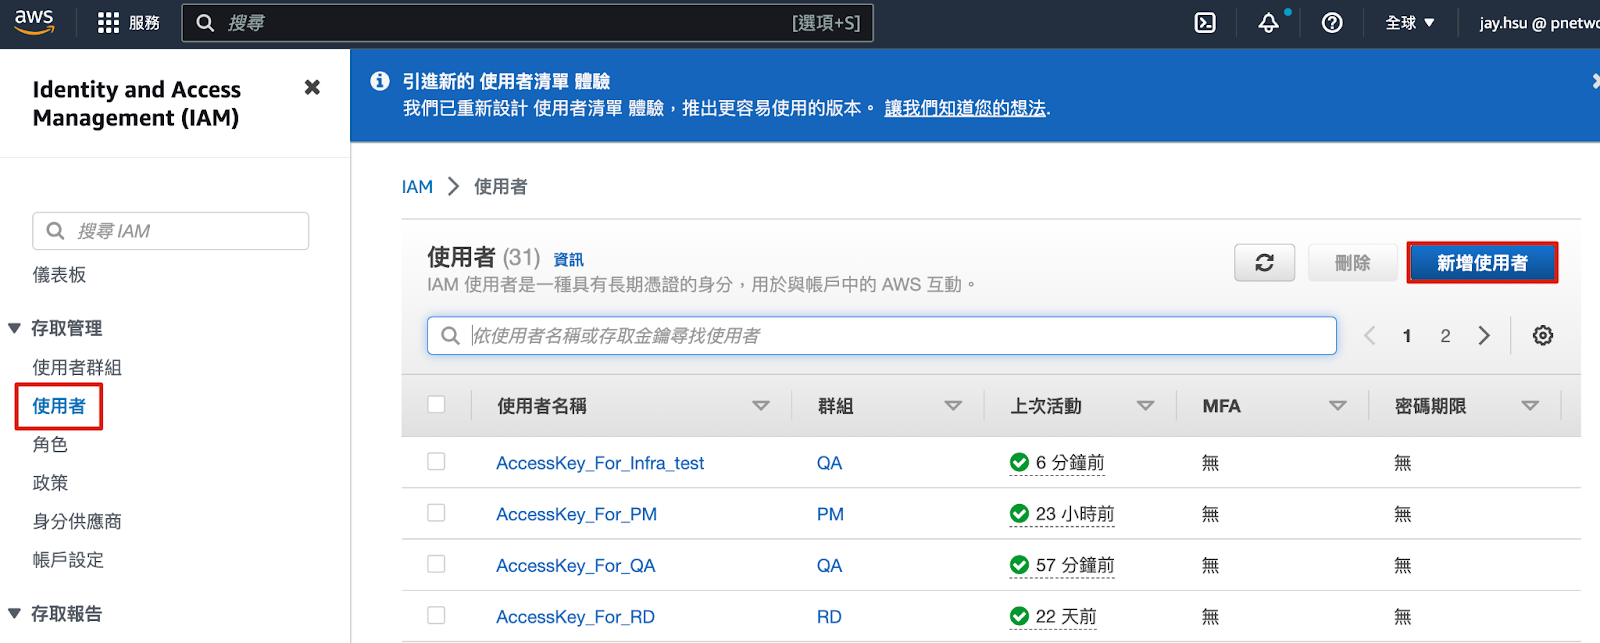This screenshot has width=1600, height=643.
Task: Open 政策 in the sidebar
Action: [50, 483]
